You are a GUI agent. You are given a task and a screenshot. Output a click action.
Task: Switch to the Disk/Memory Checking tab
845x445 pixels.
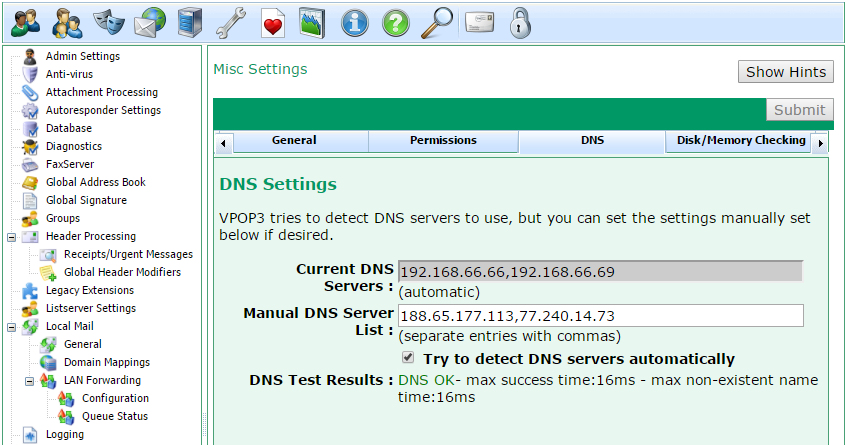tap(740, 141)
